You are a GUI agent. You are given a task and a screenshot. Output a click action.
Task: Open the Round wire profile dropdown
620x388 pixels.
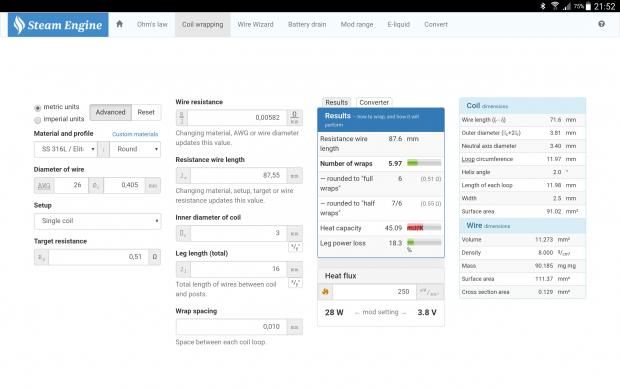coord(135,149)
